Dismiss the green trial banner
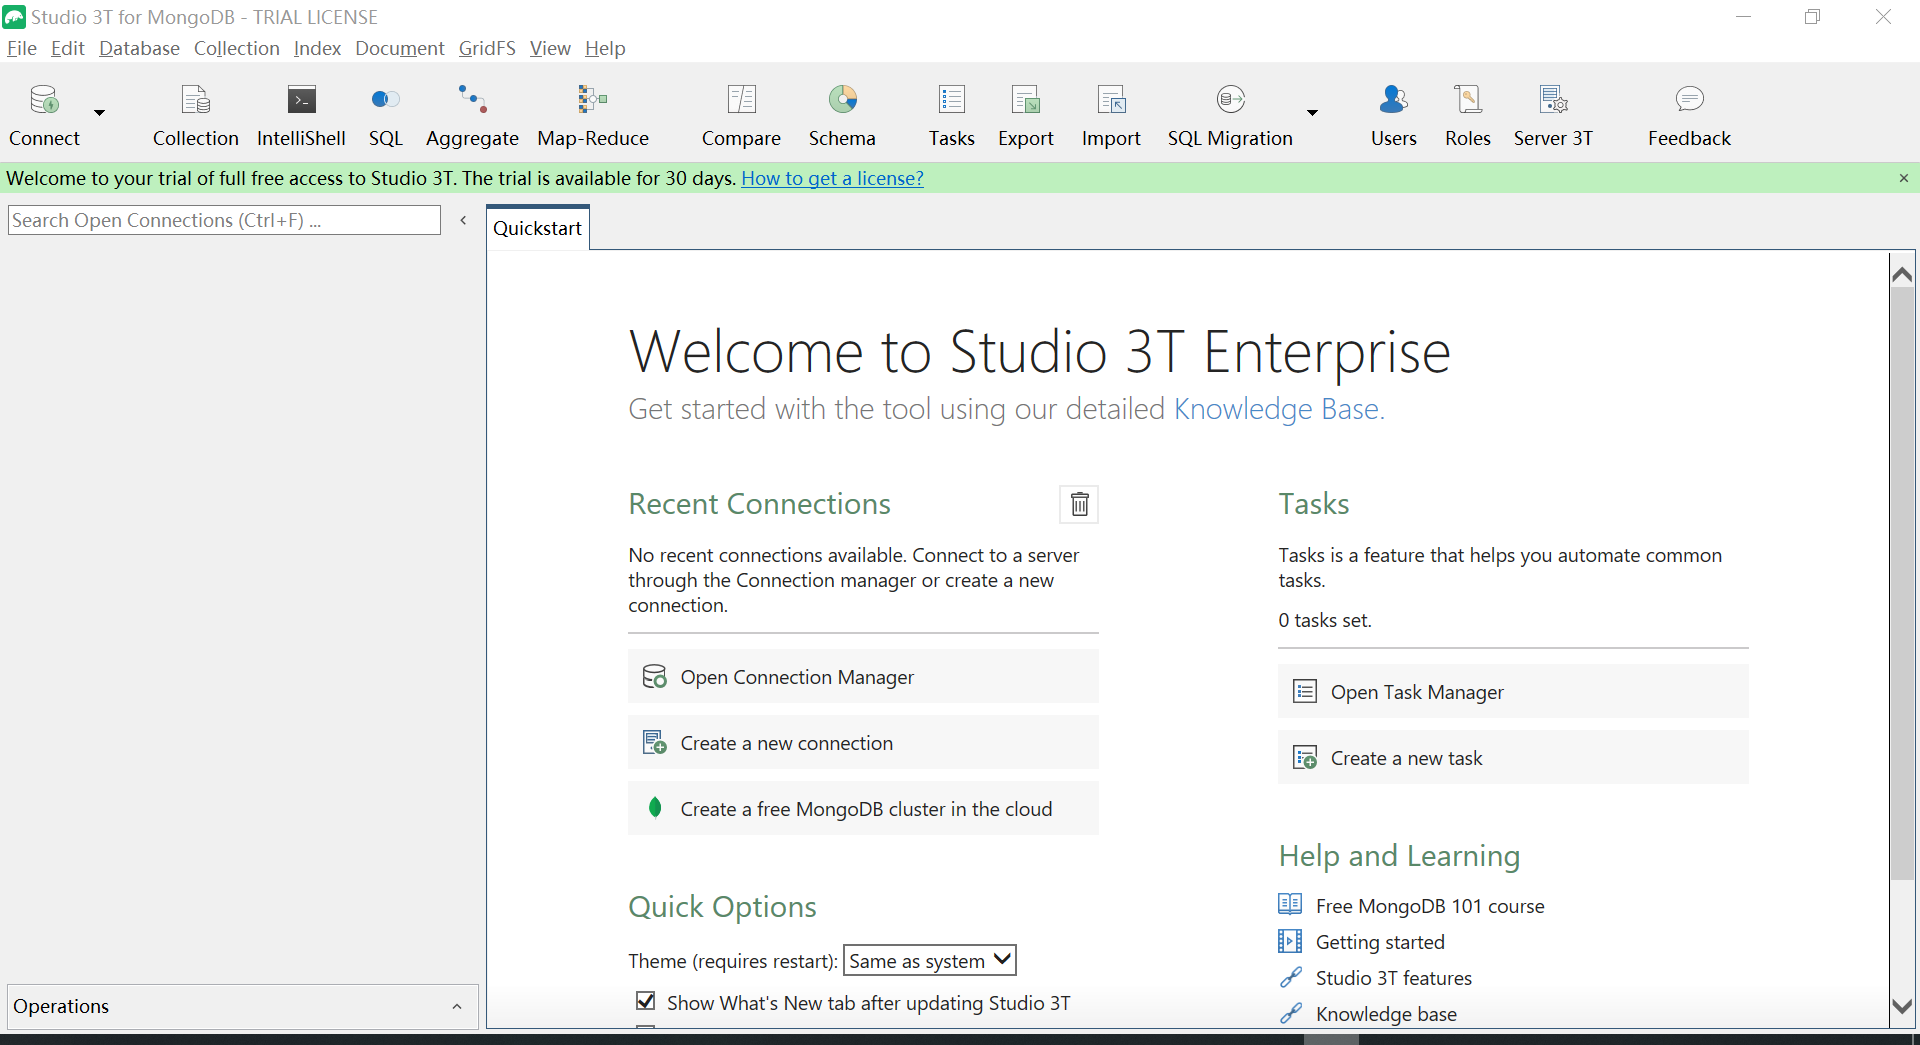Image resolution: width=1920 pixels, height=1045 pixels. 1903,178
